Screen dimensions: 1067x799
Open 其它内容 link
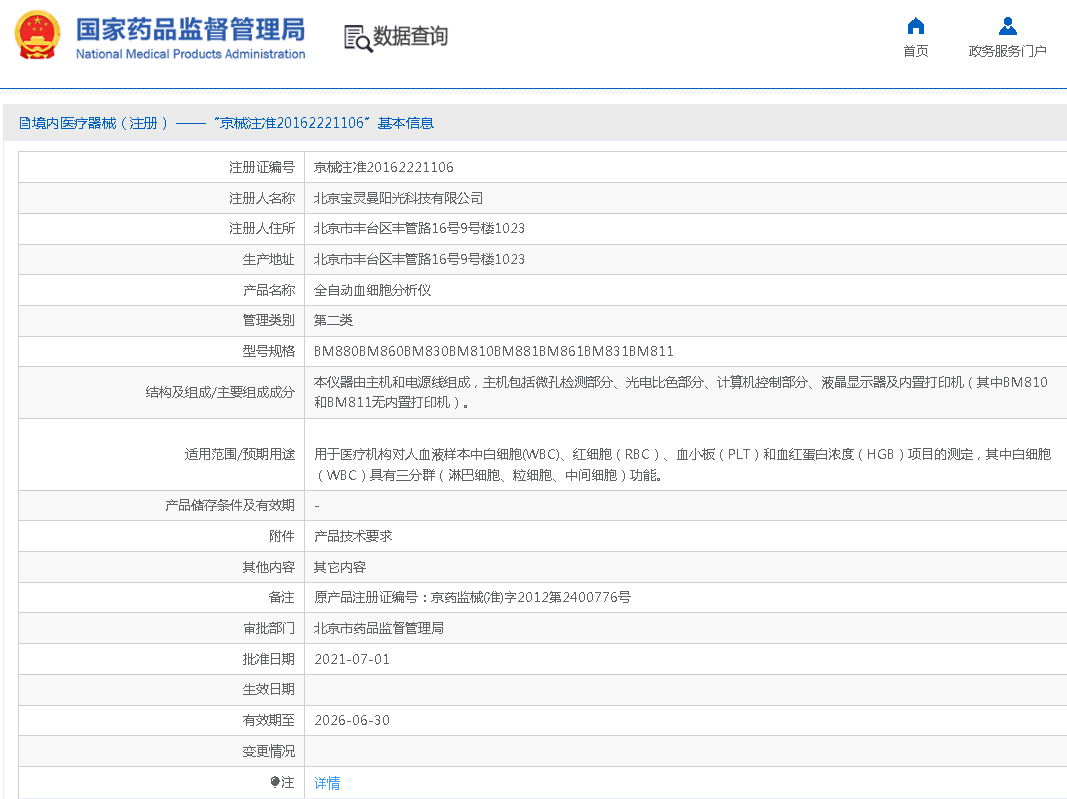pos(340,567)
